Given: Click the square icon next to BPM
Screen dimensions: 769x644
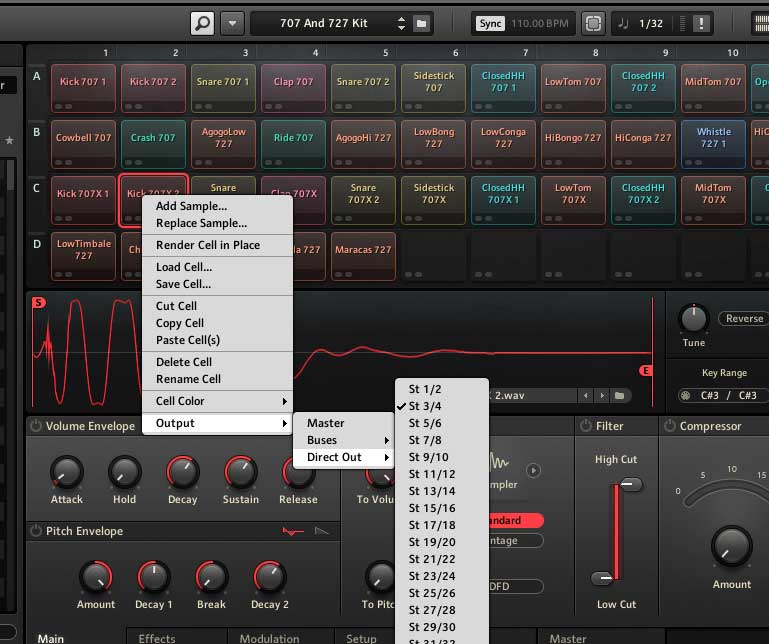Looking at the screenshot, I should pos(593,23).
